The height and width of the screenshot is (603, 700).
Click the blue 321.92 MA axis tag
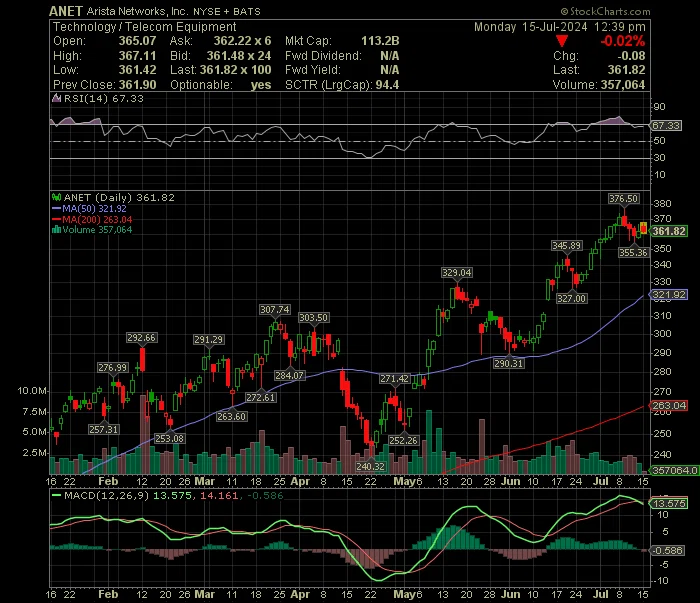[x=668, y=295]
